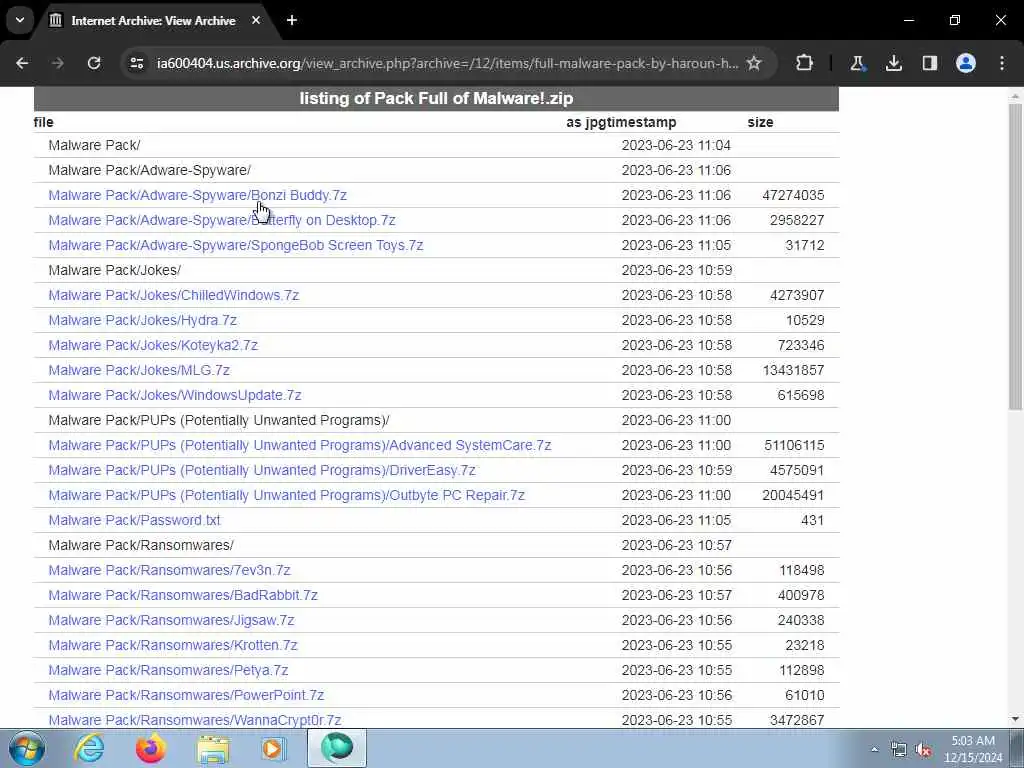The height and width of the screenshot is (768, 1024).
Task: Click the scrollbar down arrow
Action: point(1015,719)
